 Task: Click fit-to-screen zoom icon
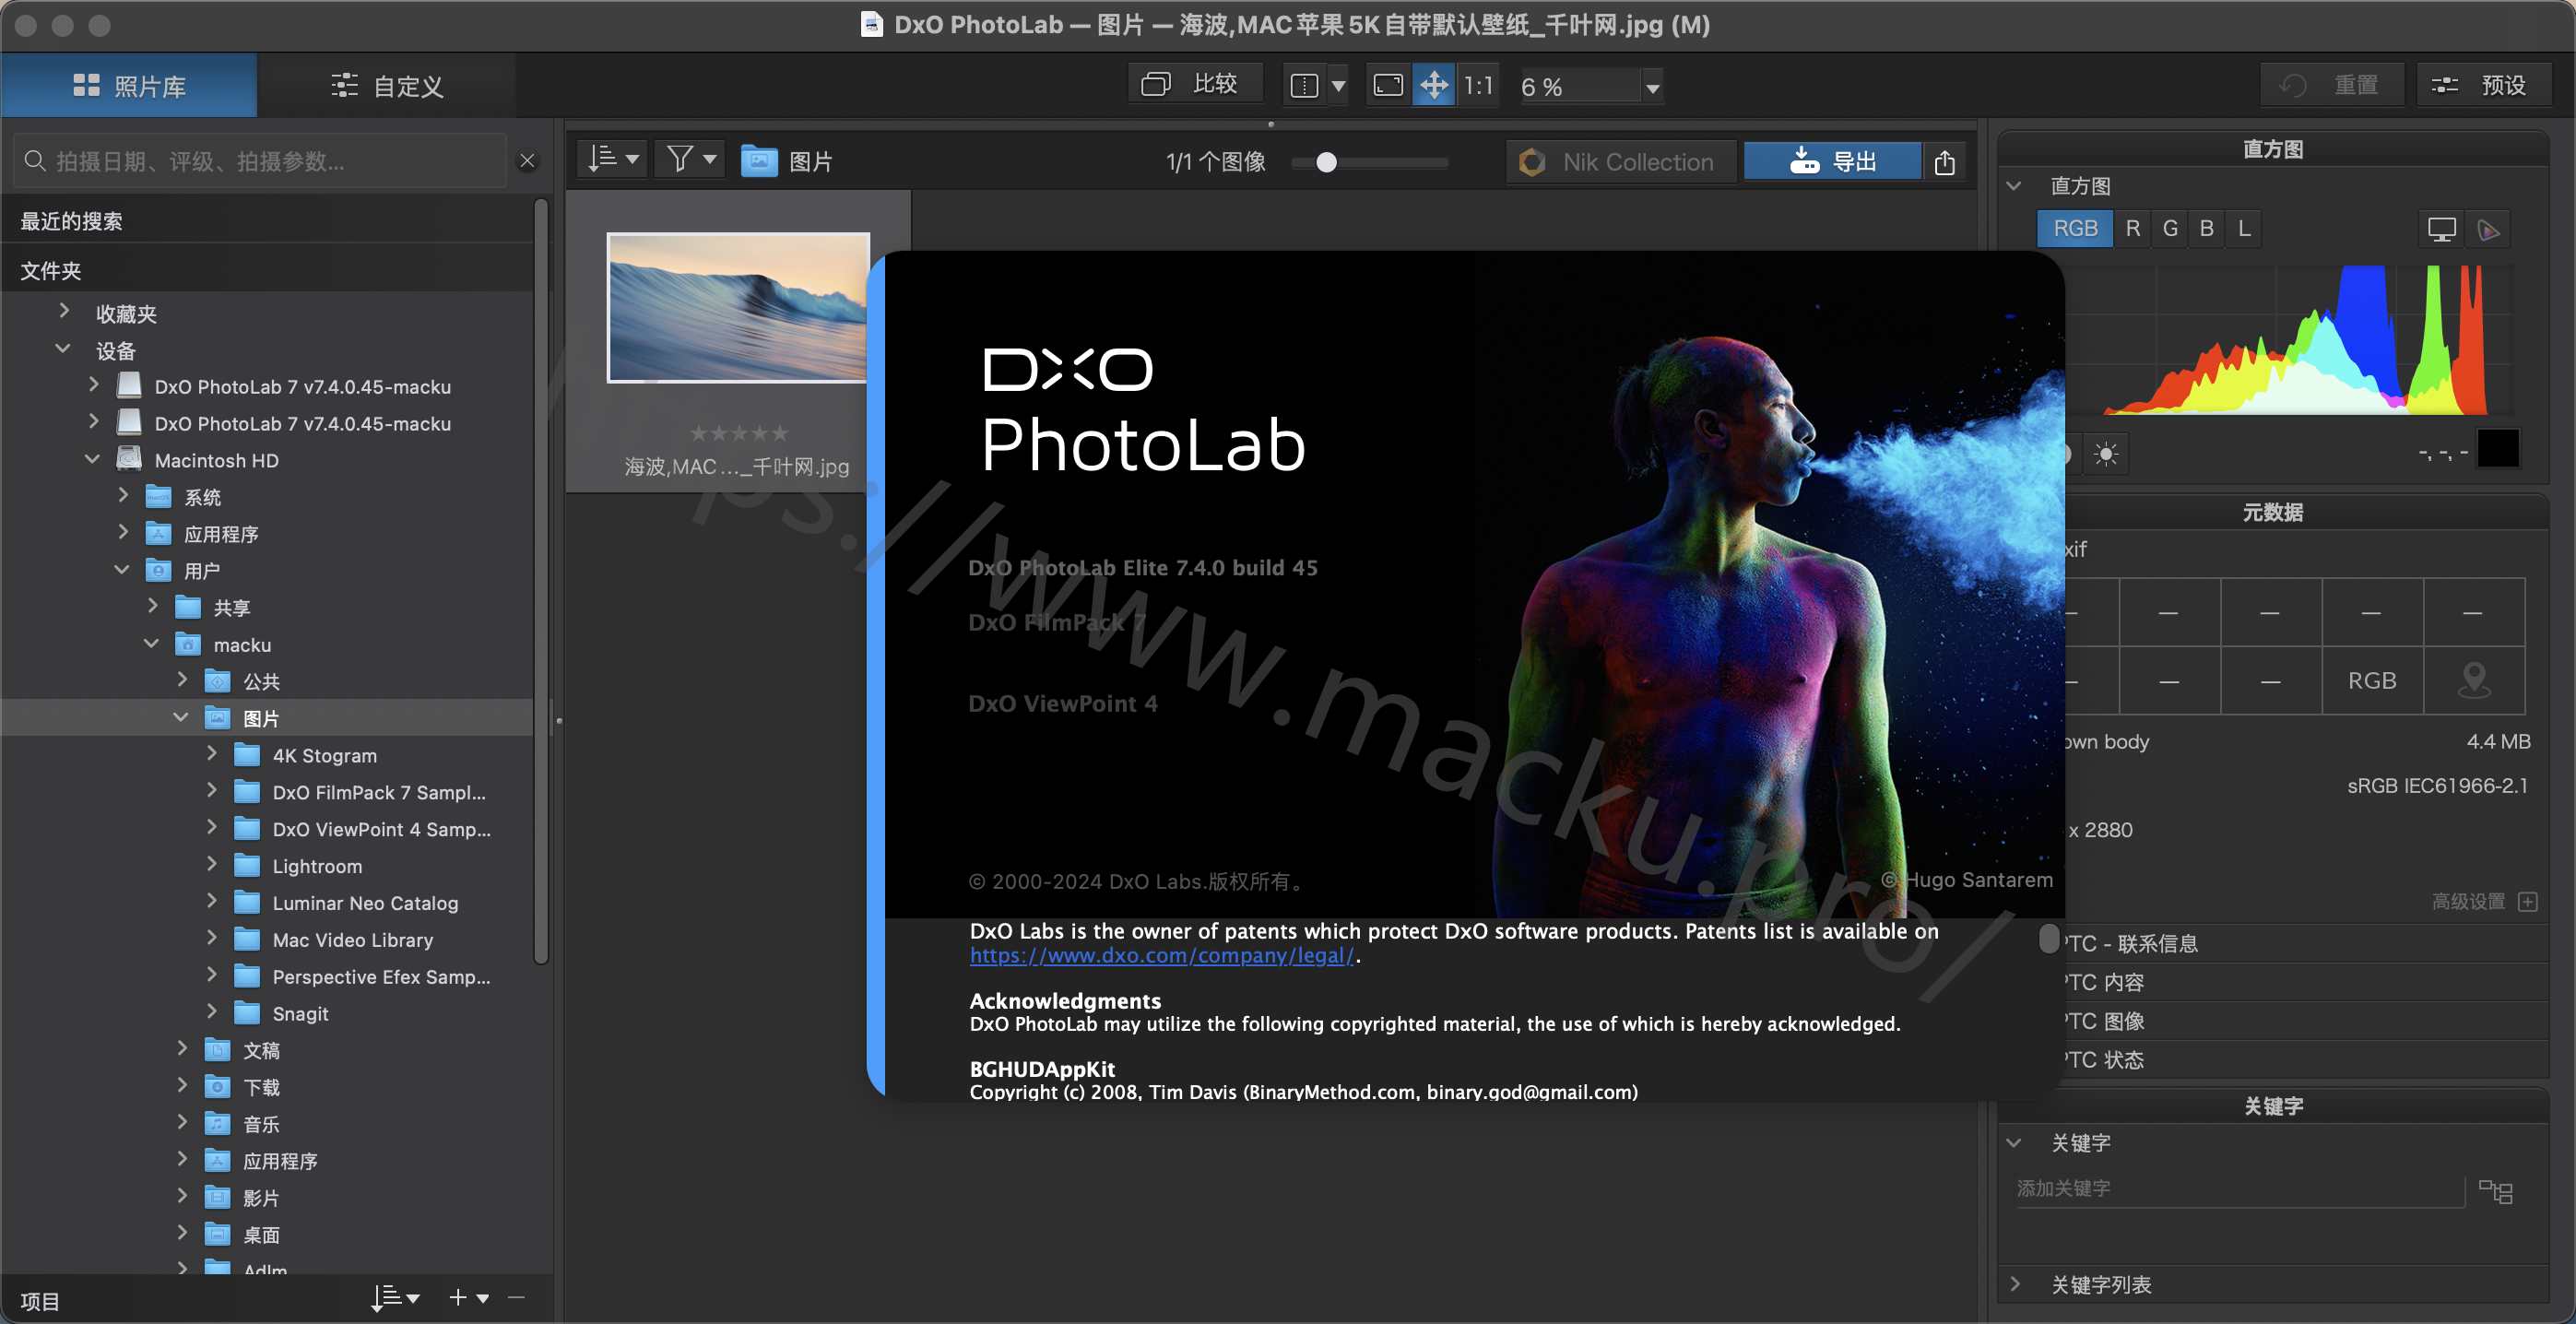coord(1388,86)
